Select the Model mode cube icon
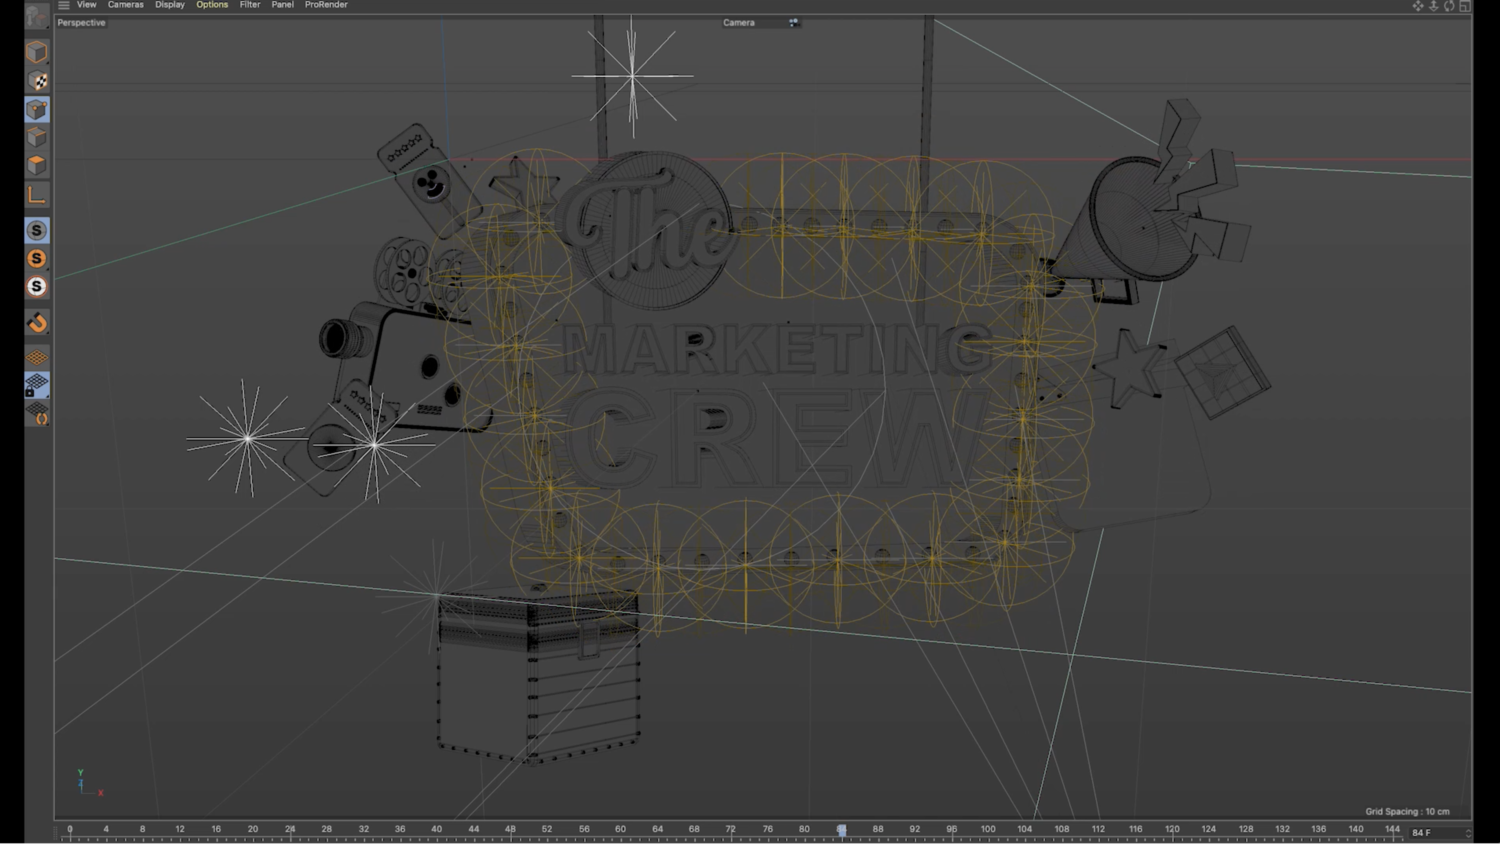This screenshot has height=844, width=1500. click(37, 52)
